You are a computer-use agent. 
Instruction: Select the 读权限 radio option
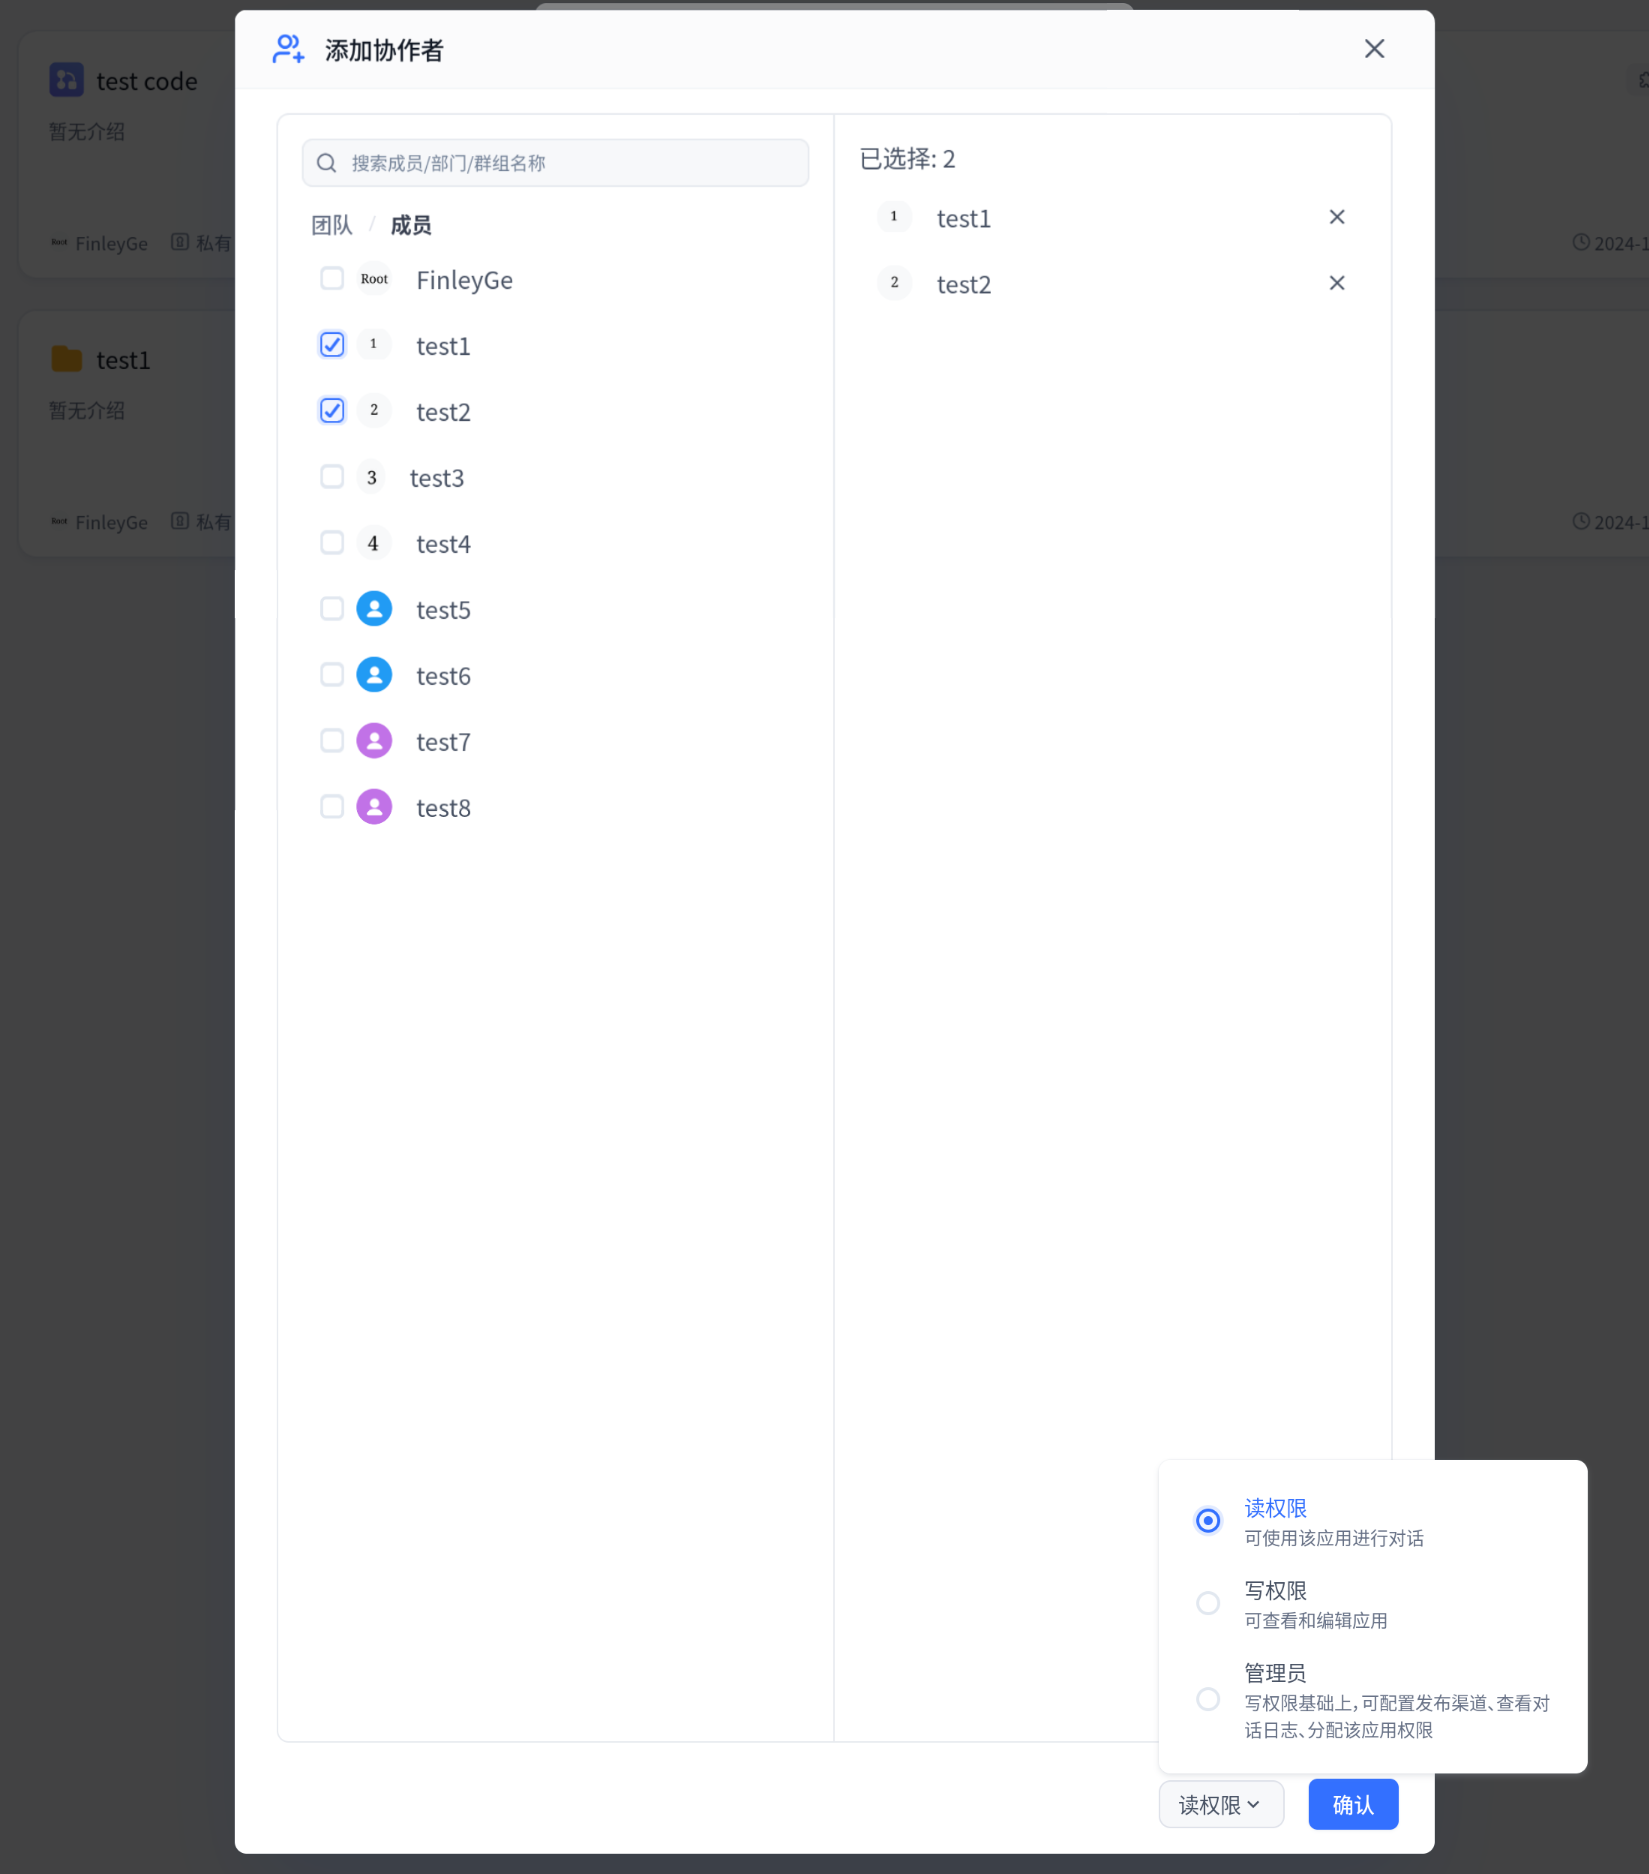point(1208,1521)
